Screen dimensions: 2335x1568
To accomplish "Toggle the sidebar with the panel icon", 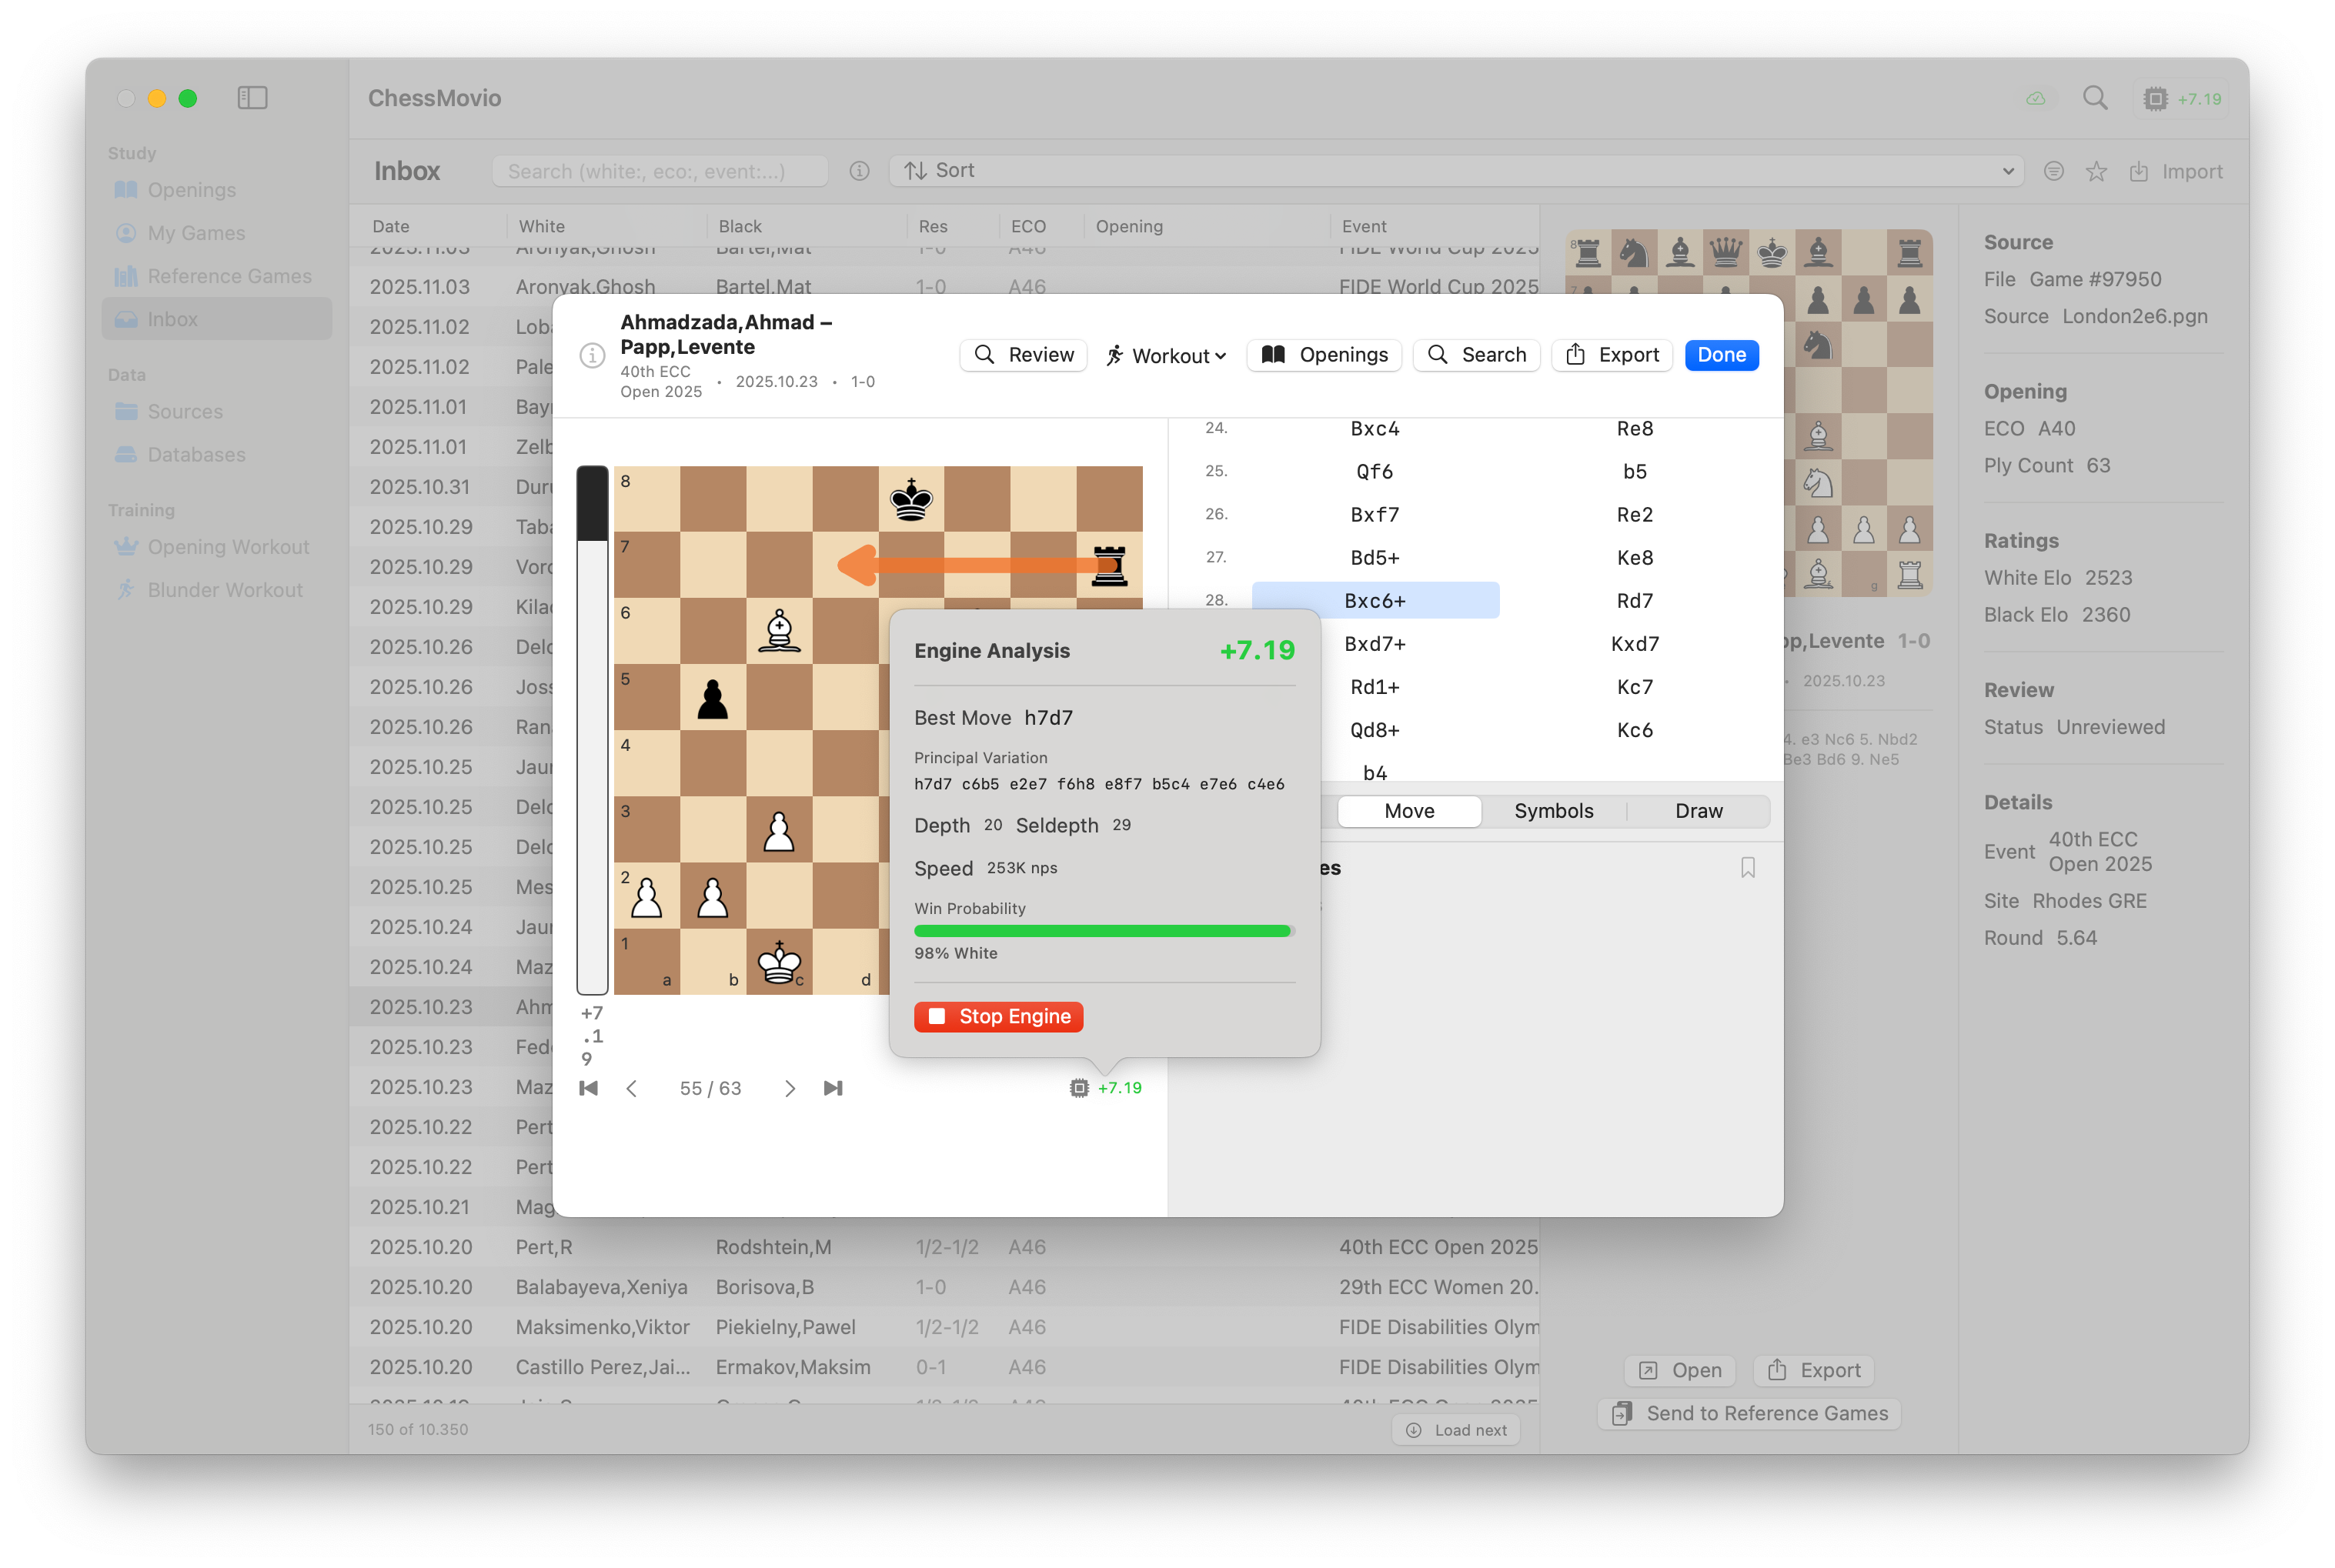I will (x=252, y=98).
